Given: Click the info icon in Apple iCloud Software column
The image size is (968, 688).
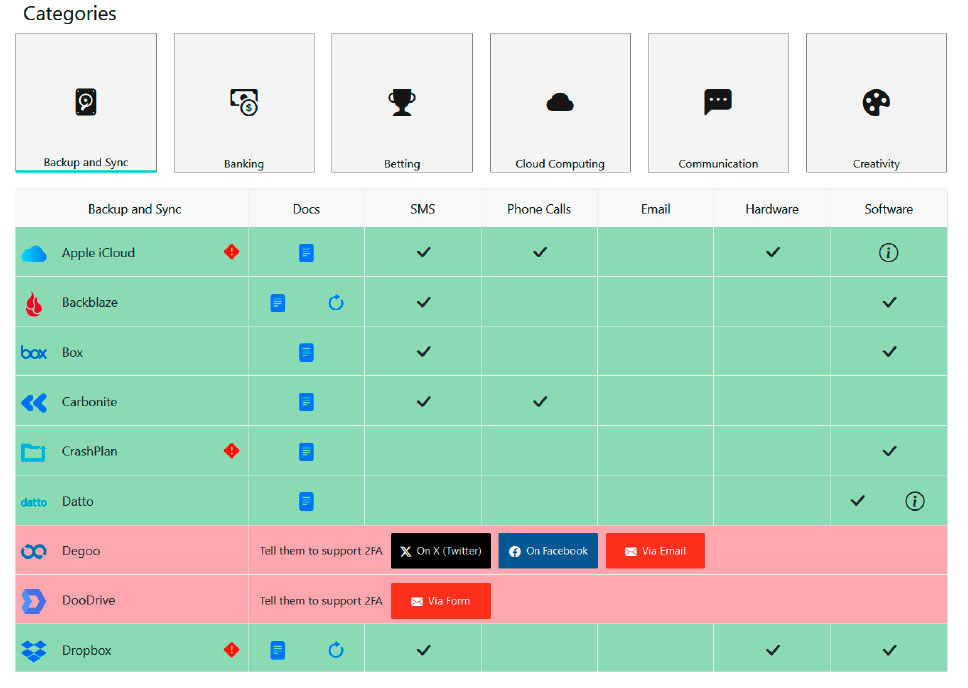Looking at the screenshot, I should [x=888, y=253].
